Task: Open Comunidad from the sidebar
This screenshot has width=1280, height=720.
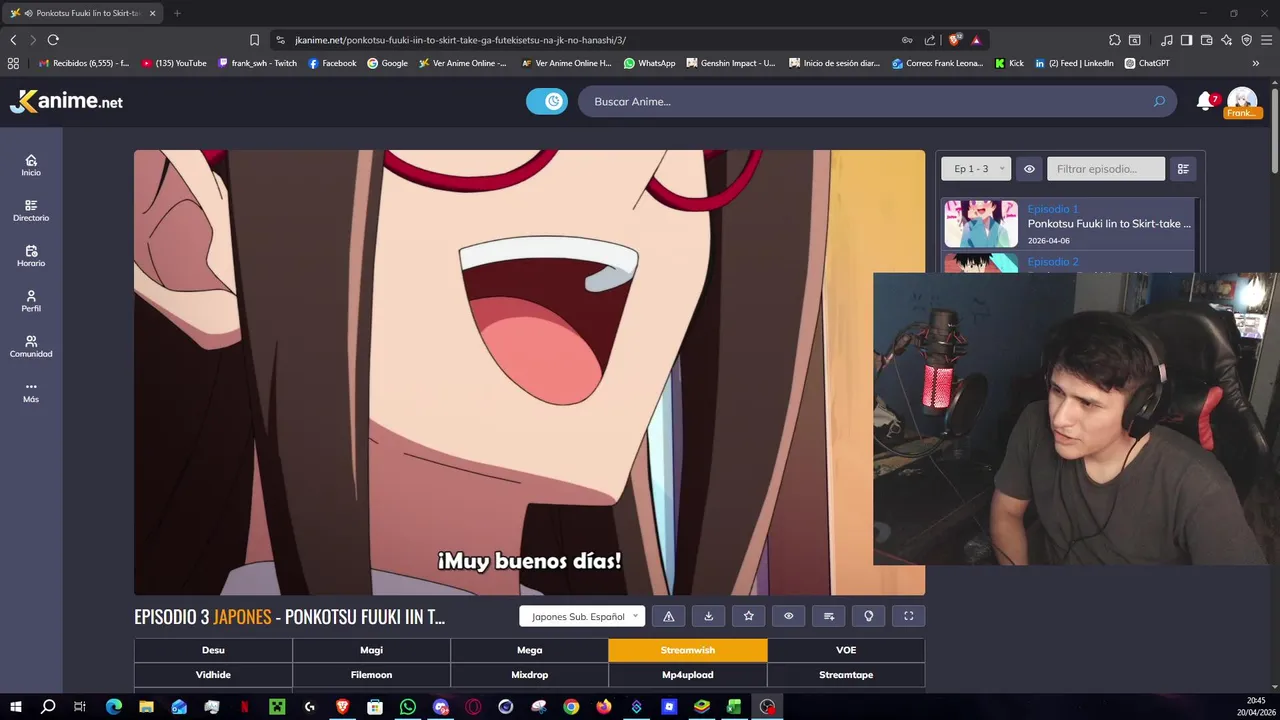Action: tap(31, 347)
